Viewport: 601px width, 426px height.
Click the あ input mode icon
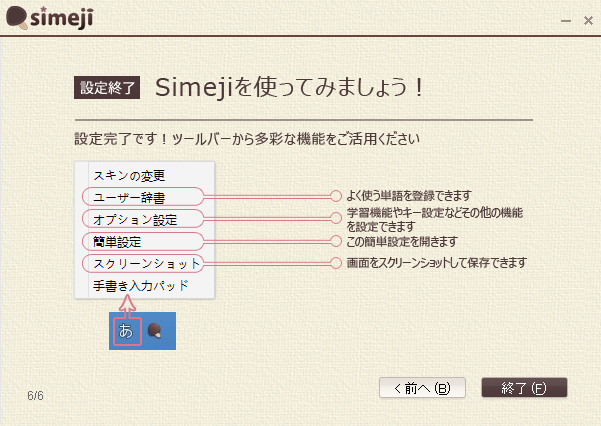(126, 329)
